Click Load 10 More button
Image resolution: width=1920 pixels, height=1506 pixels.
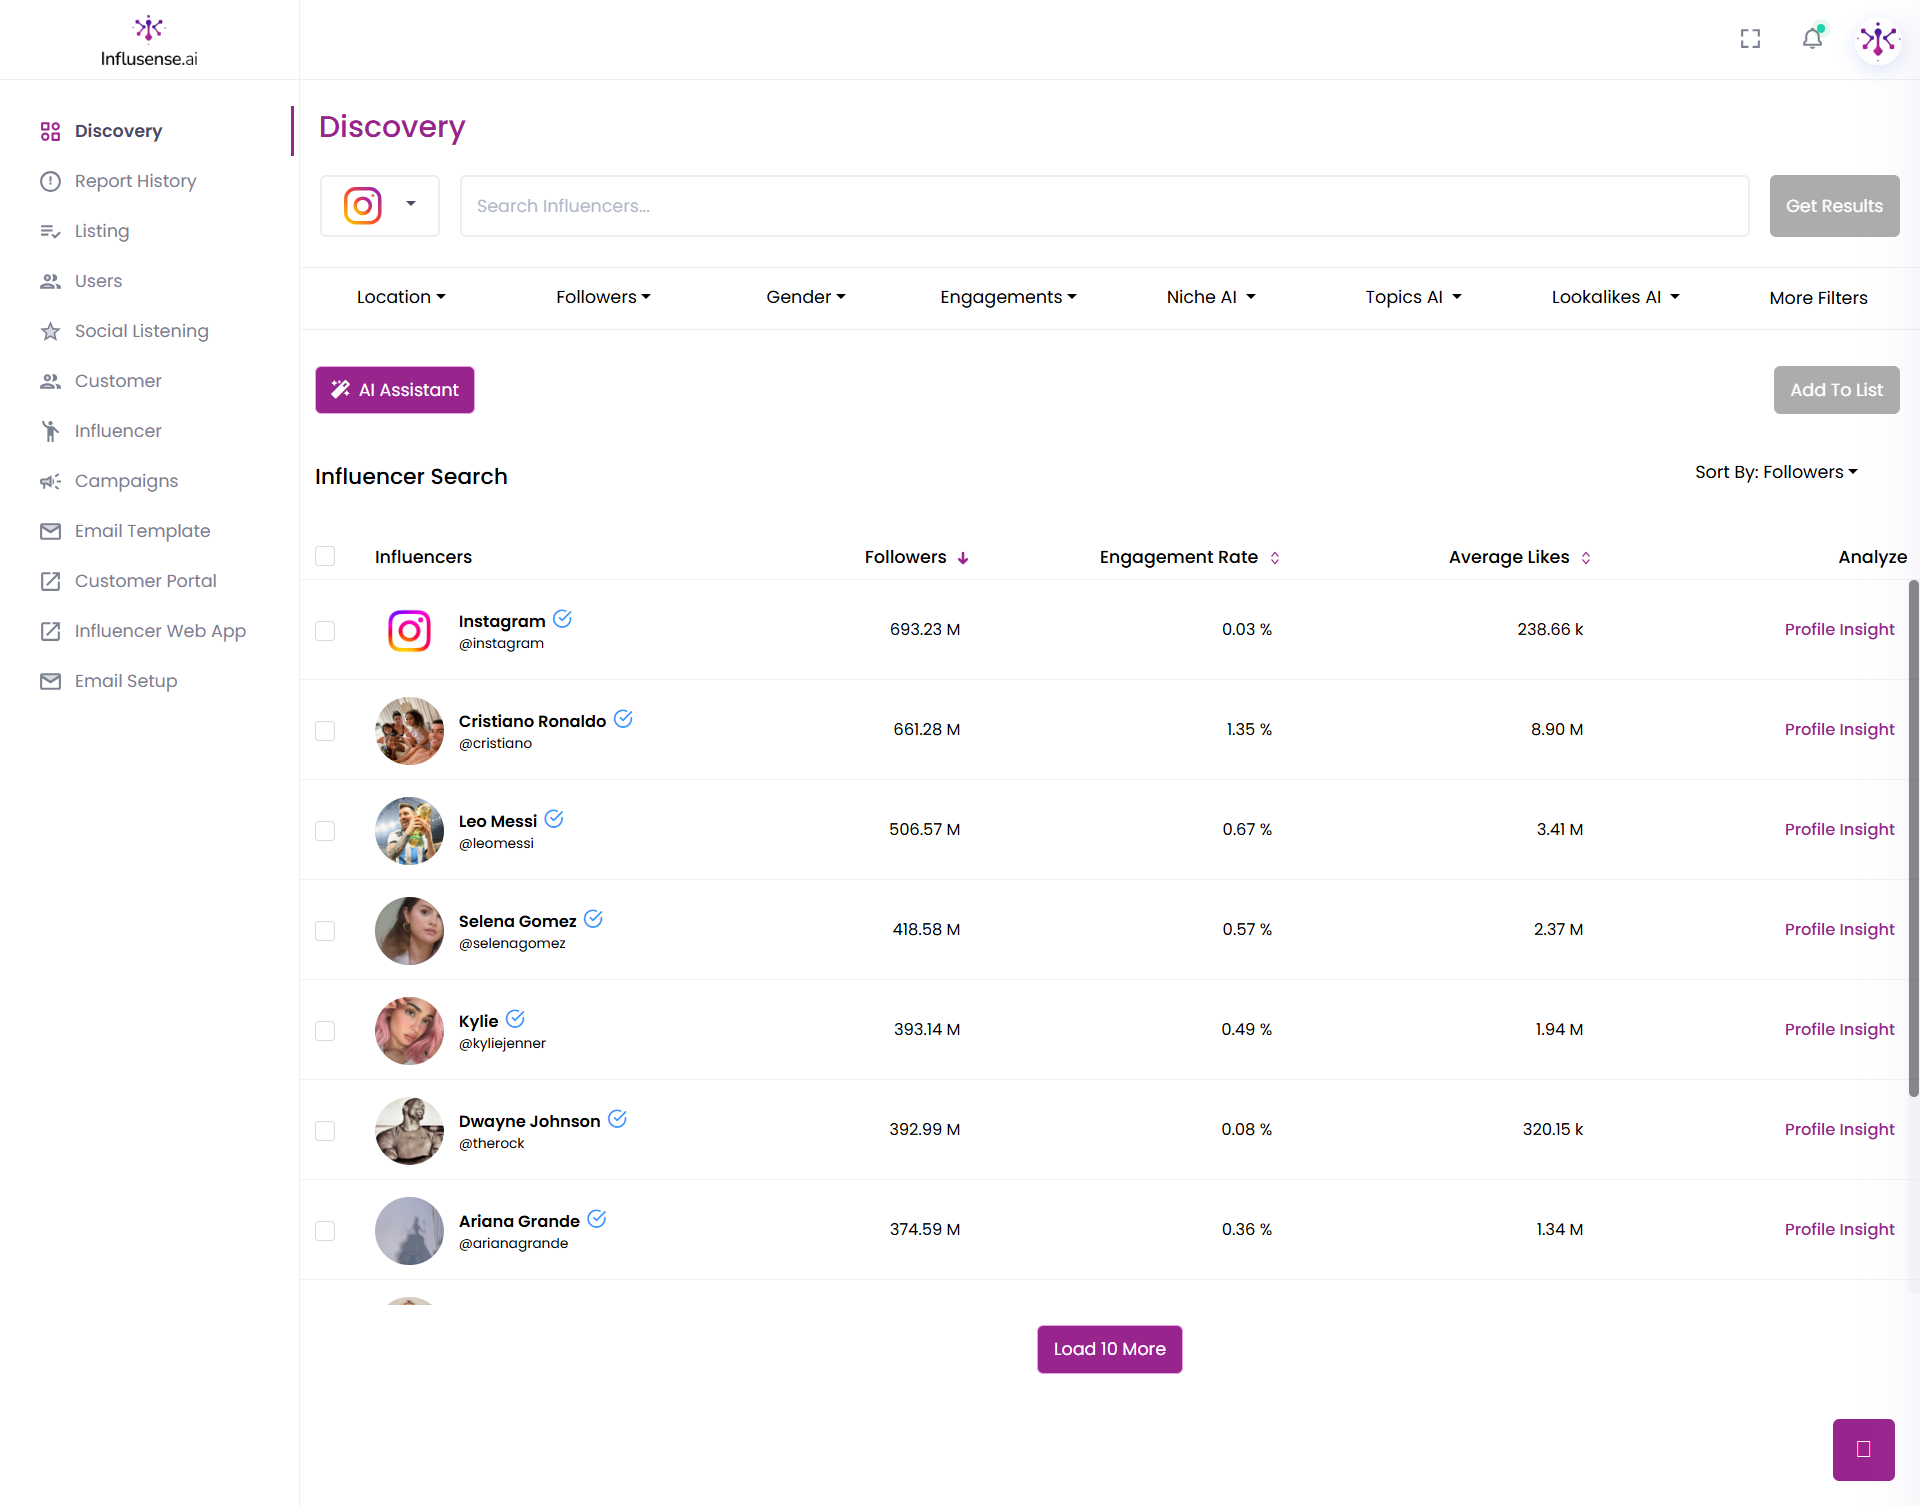(1109, 1349)
